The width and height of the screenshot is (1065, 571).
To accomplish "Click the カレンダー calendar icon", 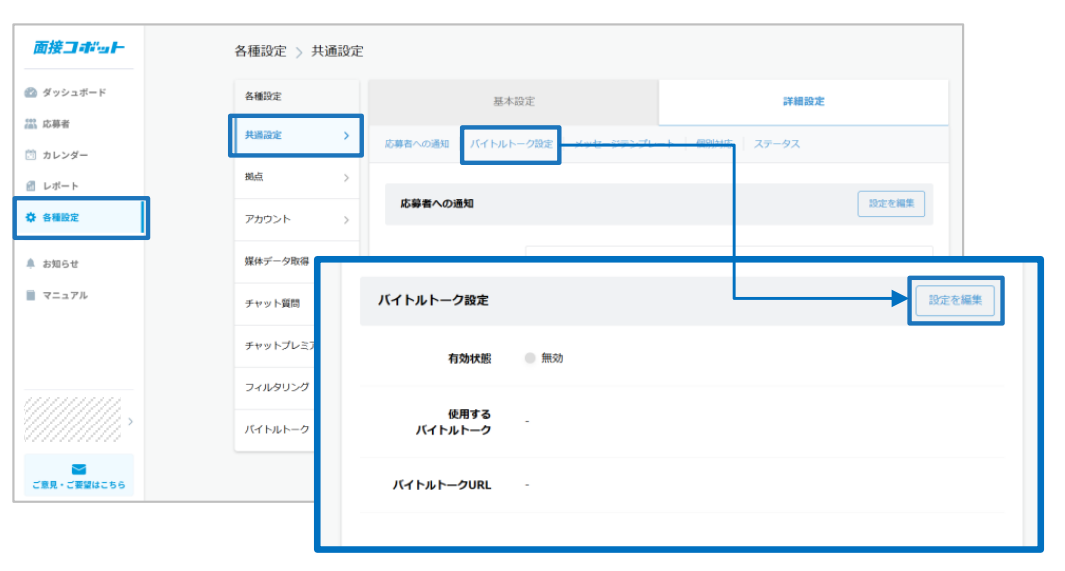I will tap(31, 155).
